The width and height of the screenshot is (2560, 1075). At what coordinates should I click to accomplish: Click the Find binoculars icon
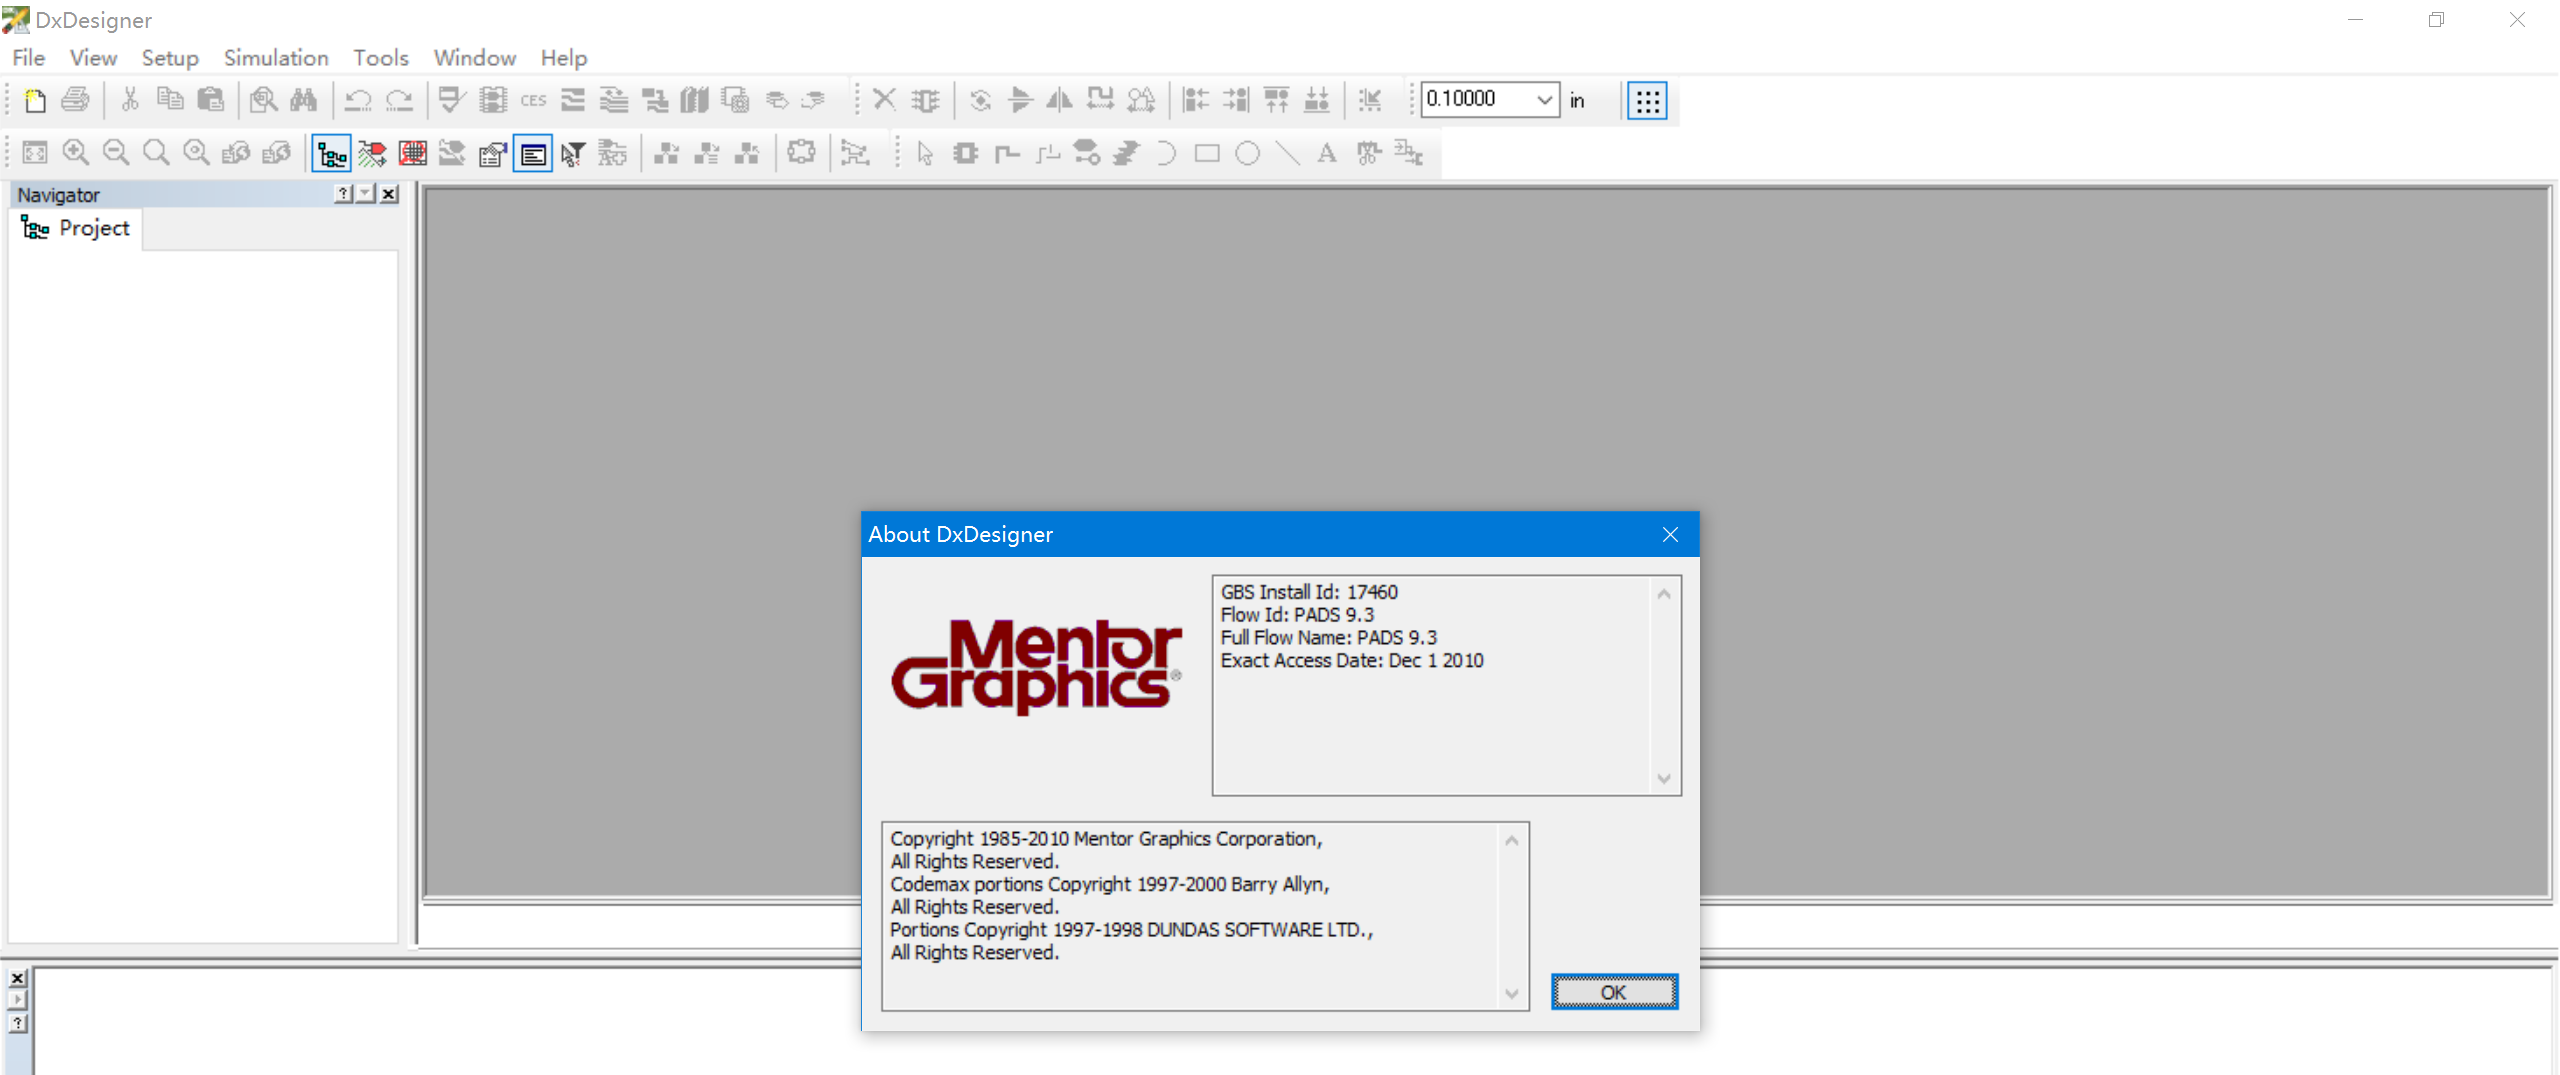[x=304, y=100]
